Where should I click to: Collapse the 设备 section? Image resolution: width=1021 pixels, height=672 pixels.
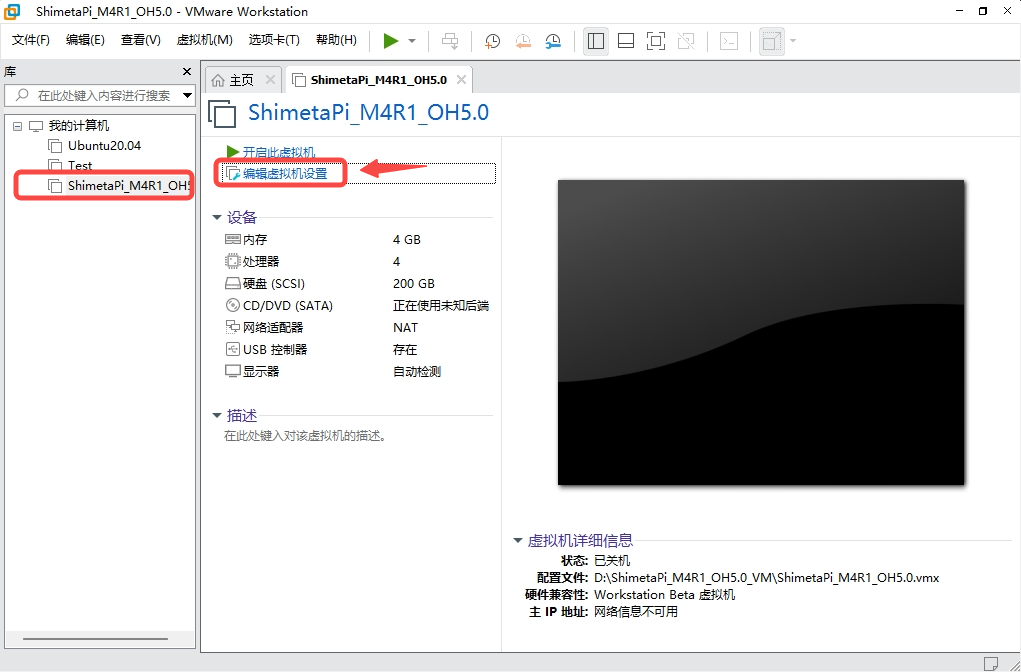pos(217,217)
